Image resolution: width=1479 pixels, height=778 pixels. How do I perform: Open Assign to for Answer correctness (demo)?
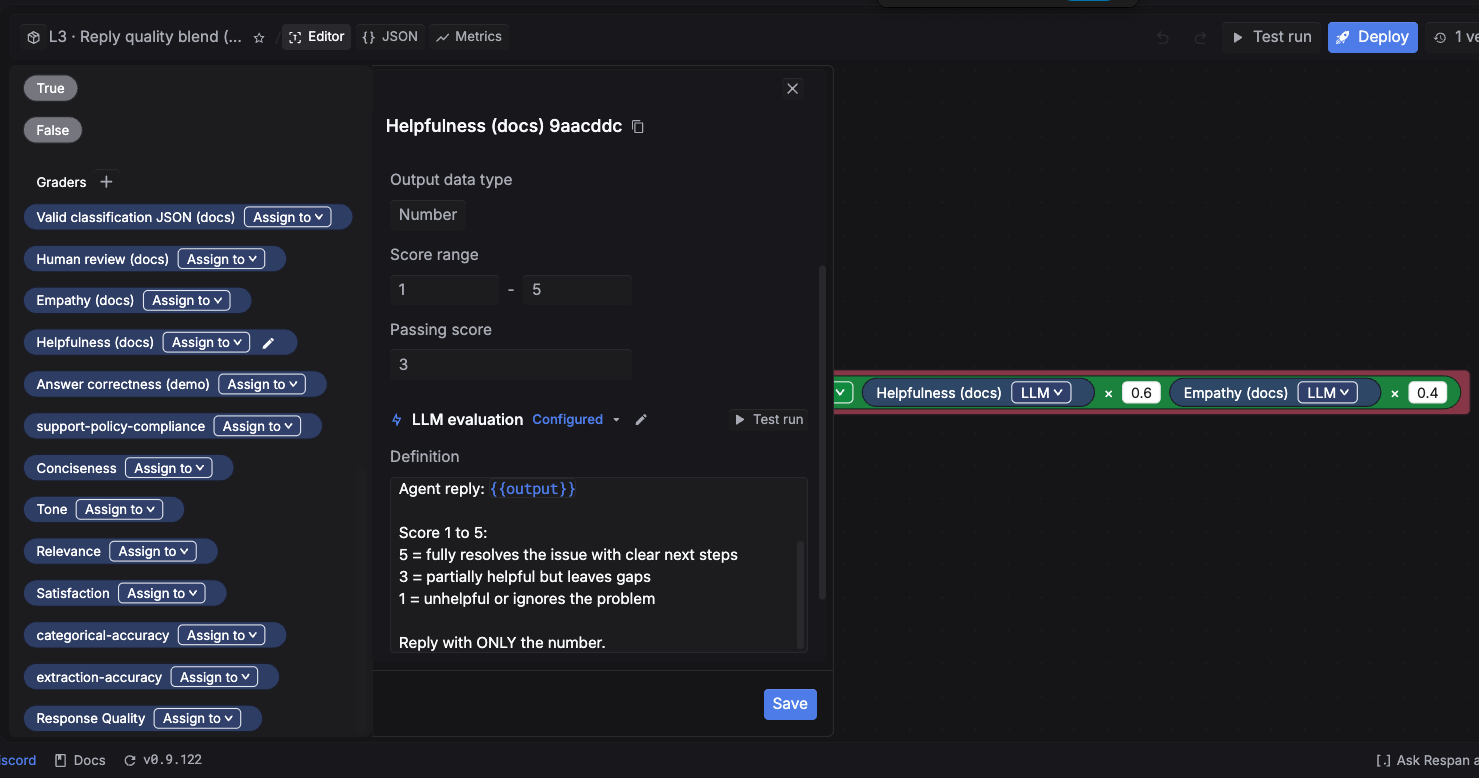pyautogui.click(x=262, y=384)
